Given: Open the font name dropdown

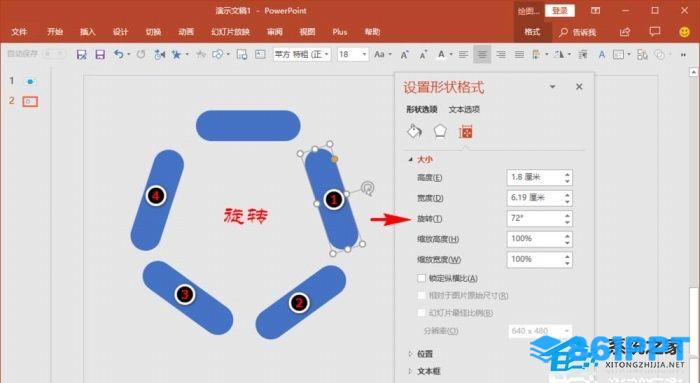Looking at the screenshot, I should pos(302,54).
